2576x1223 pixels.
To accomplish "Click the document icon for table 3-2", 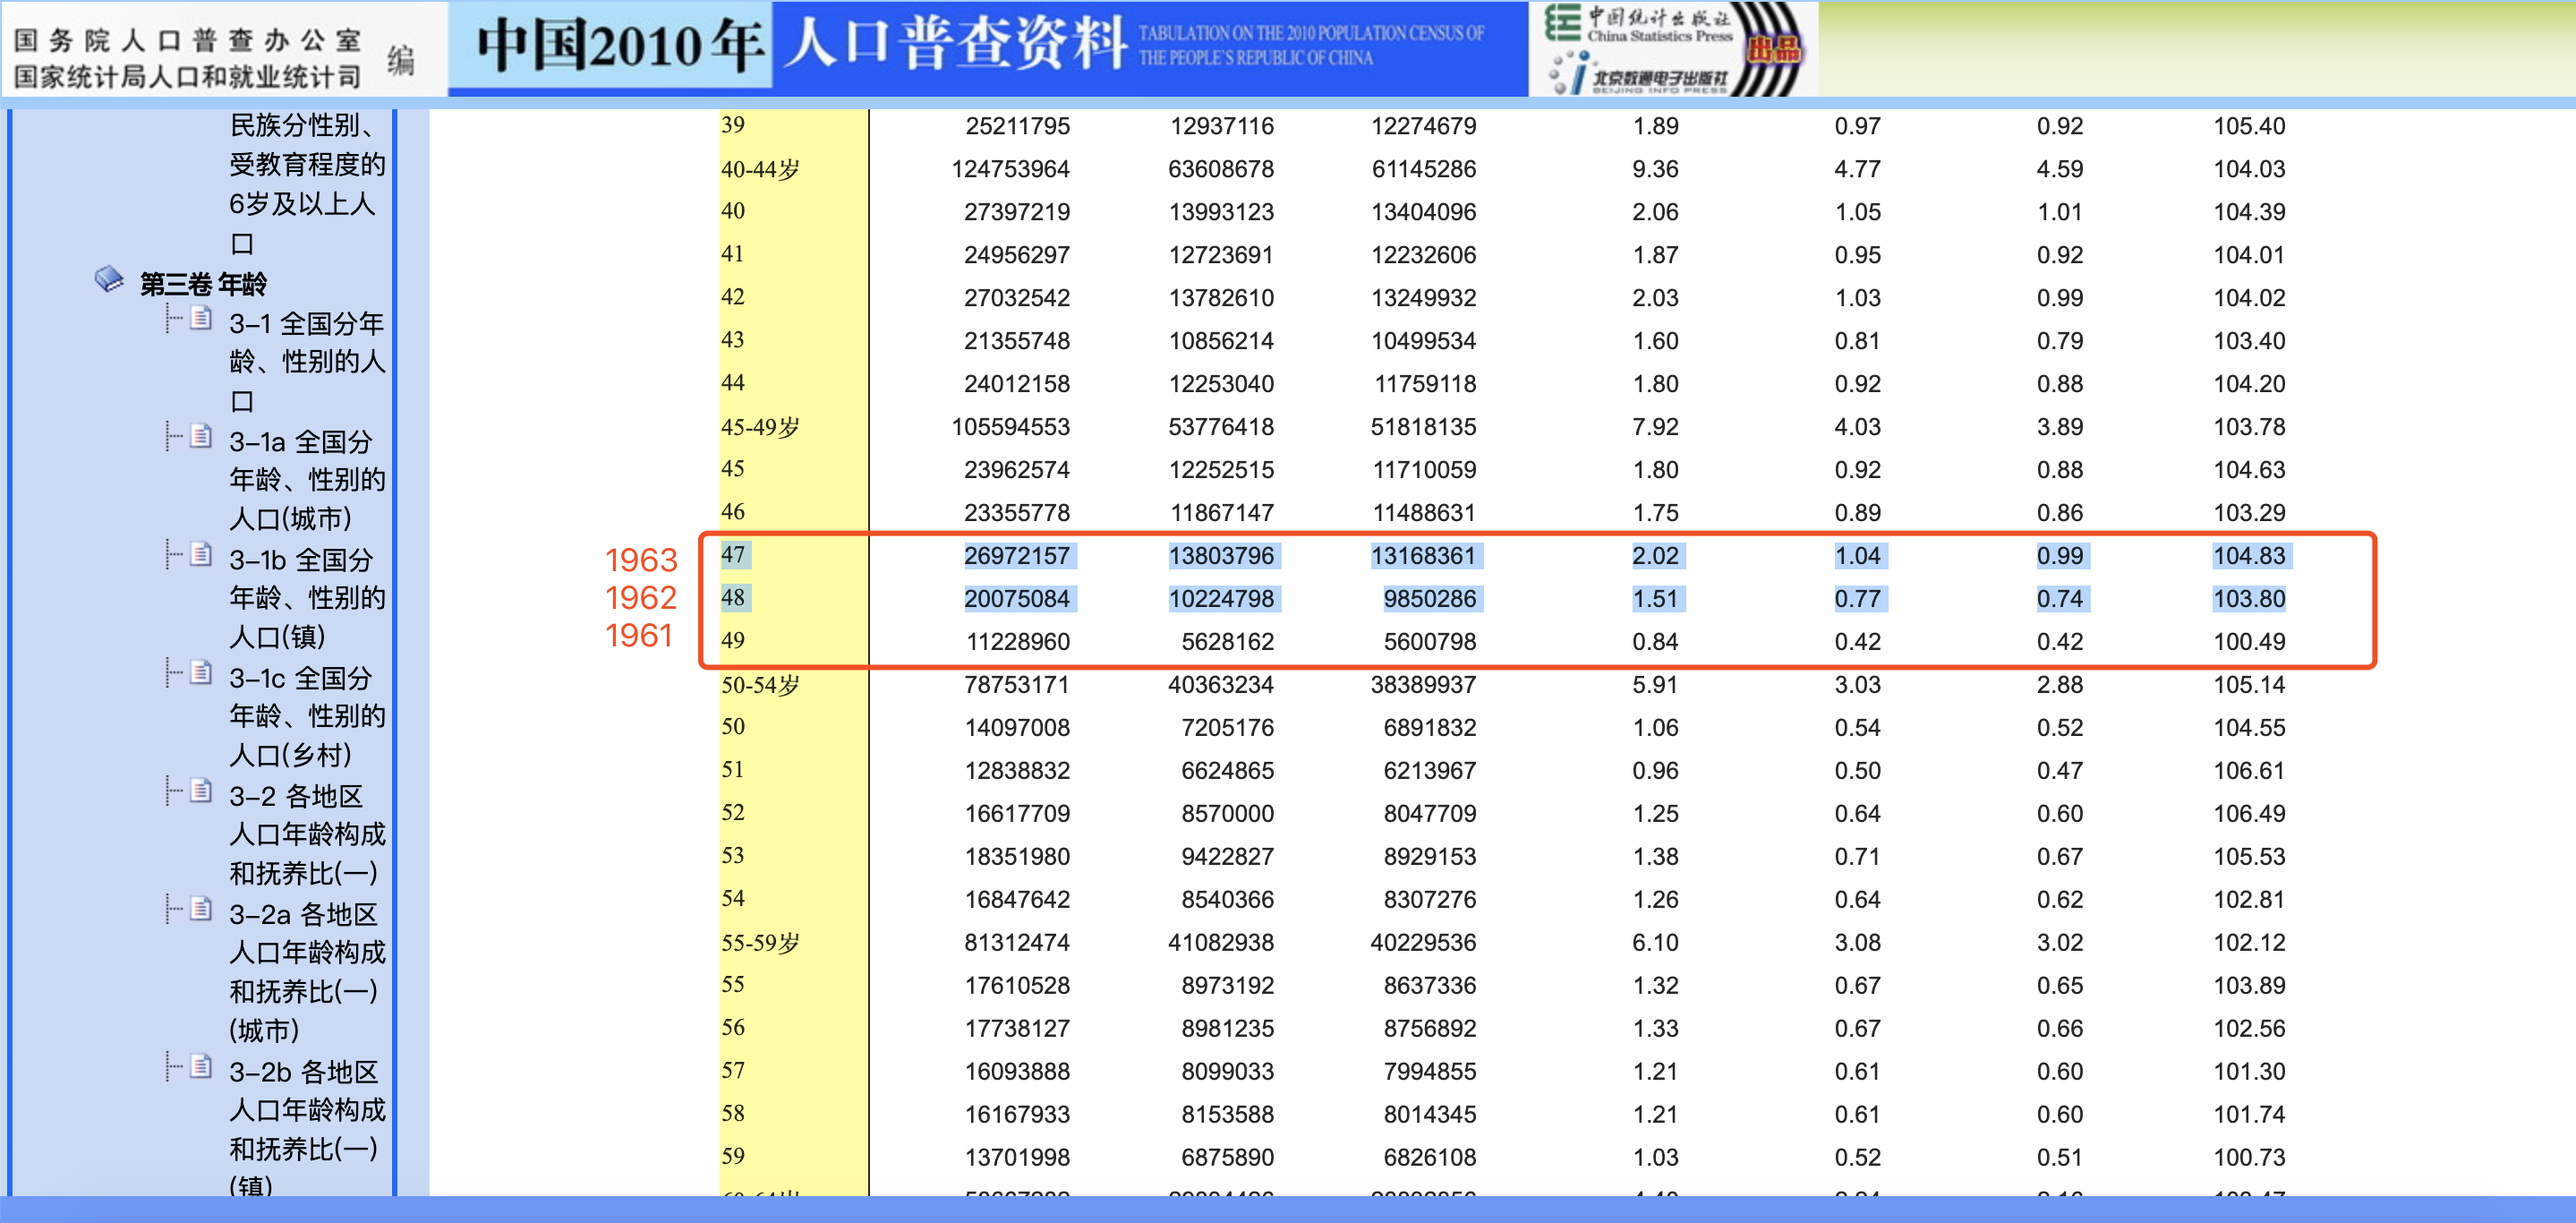I will tap(201, 791).
